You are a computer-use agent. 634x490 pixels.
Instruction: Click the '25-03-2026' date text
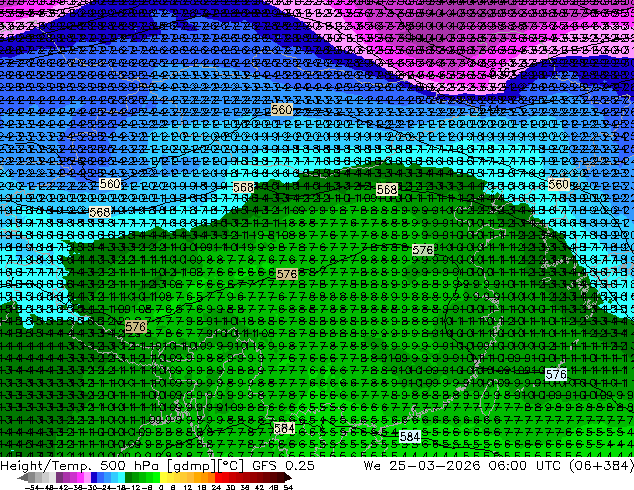(435, 465)
